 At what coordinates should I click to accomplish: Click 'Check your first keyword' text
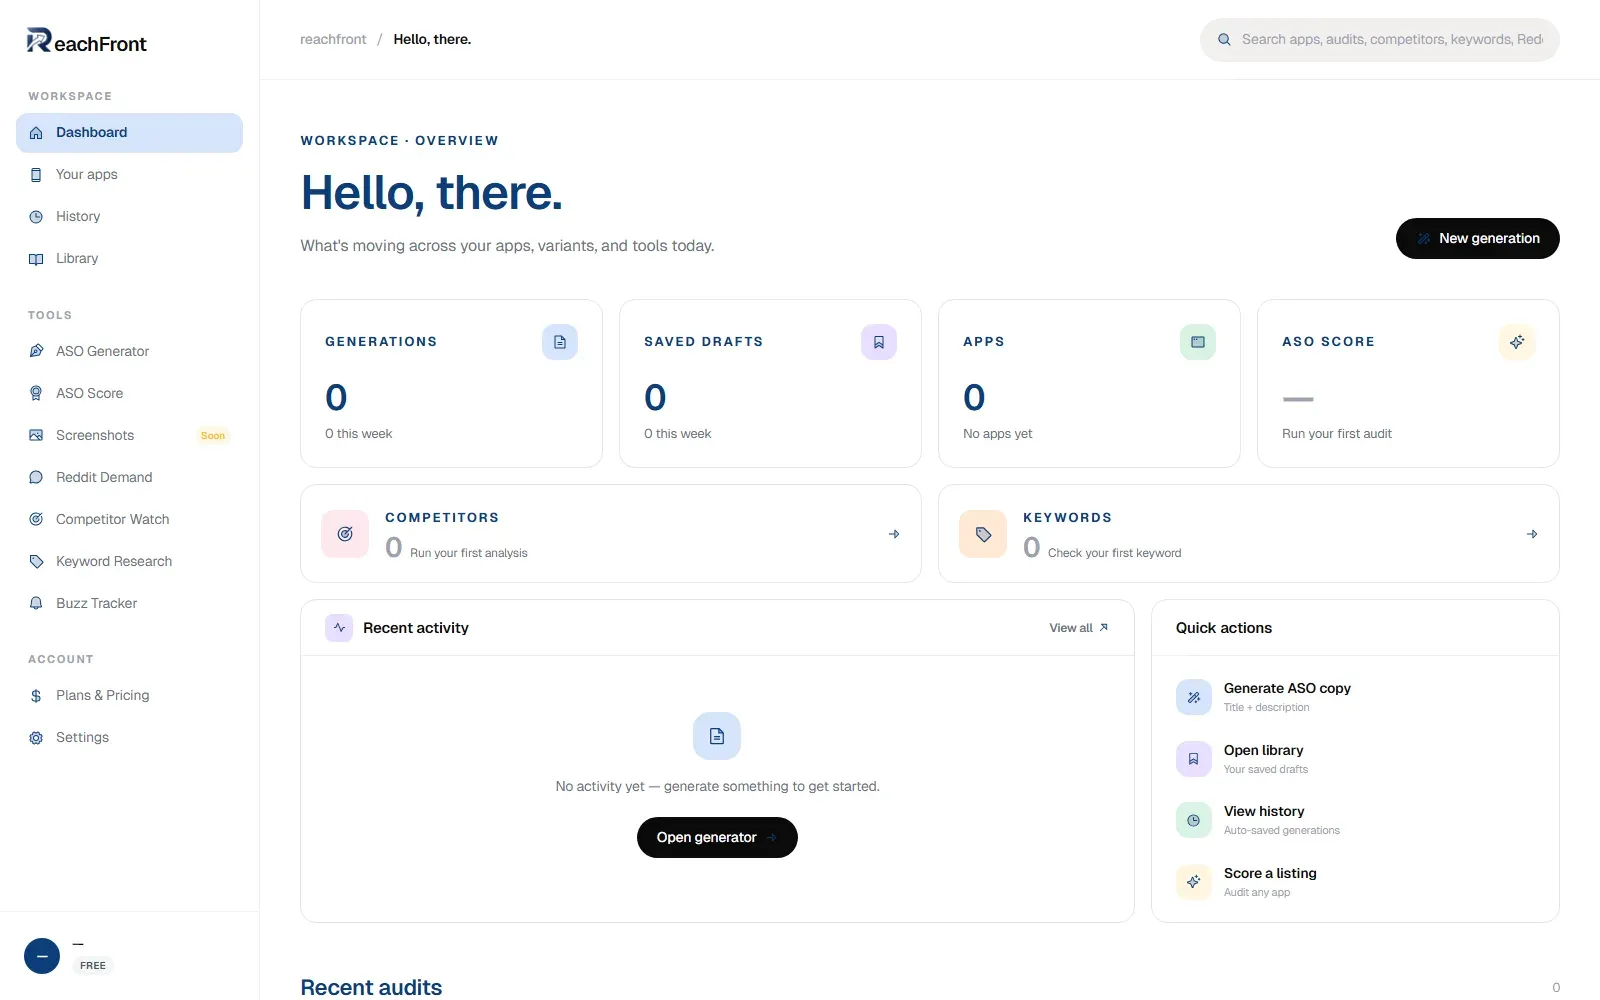(x=1114, y=553)
